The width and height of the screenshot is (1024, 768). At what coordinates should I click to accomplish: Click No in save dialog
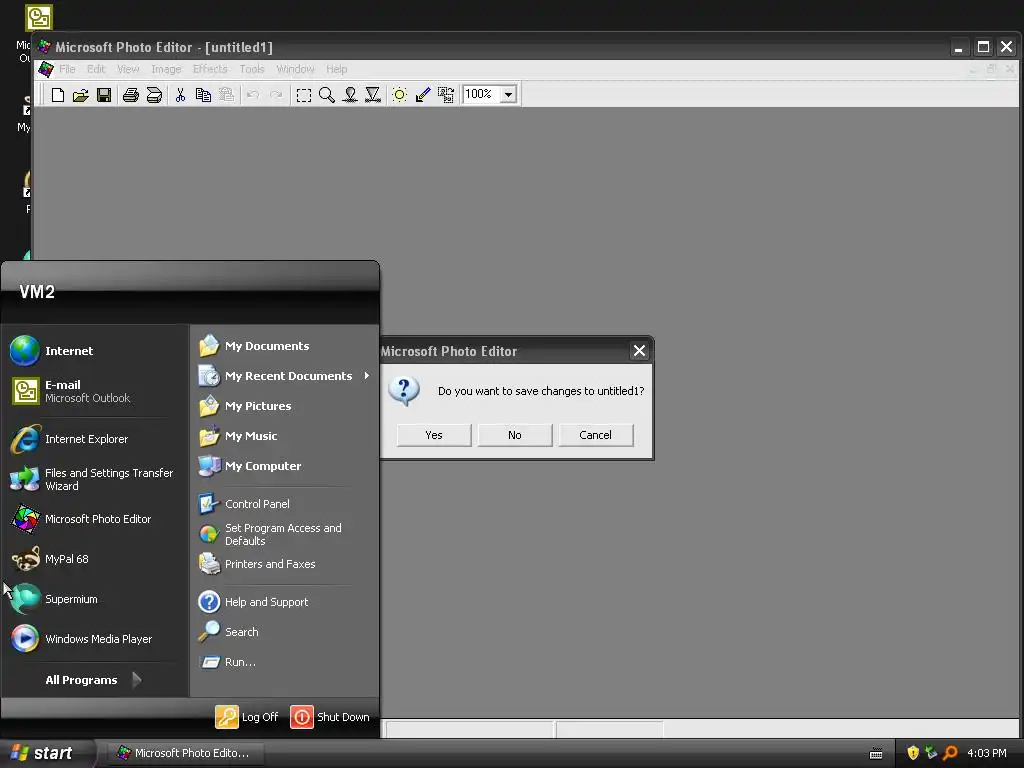tap(515, 435)
